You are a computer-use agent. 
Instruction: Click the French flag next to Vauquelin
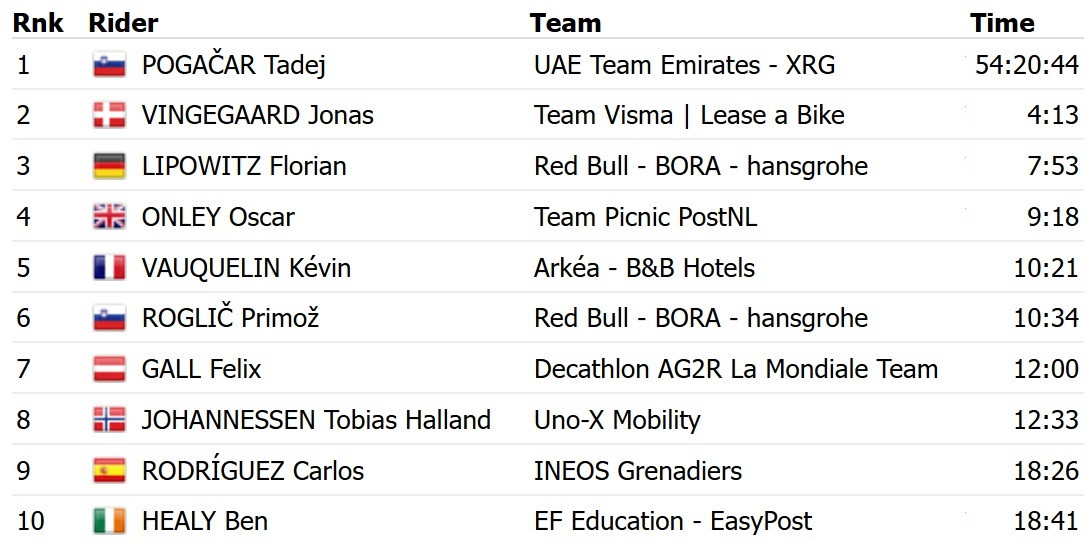tap(109, 267)
